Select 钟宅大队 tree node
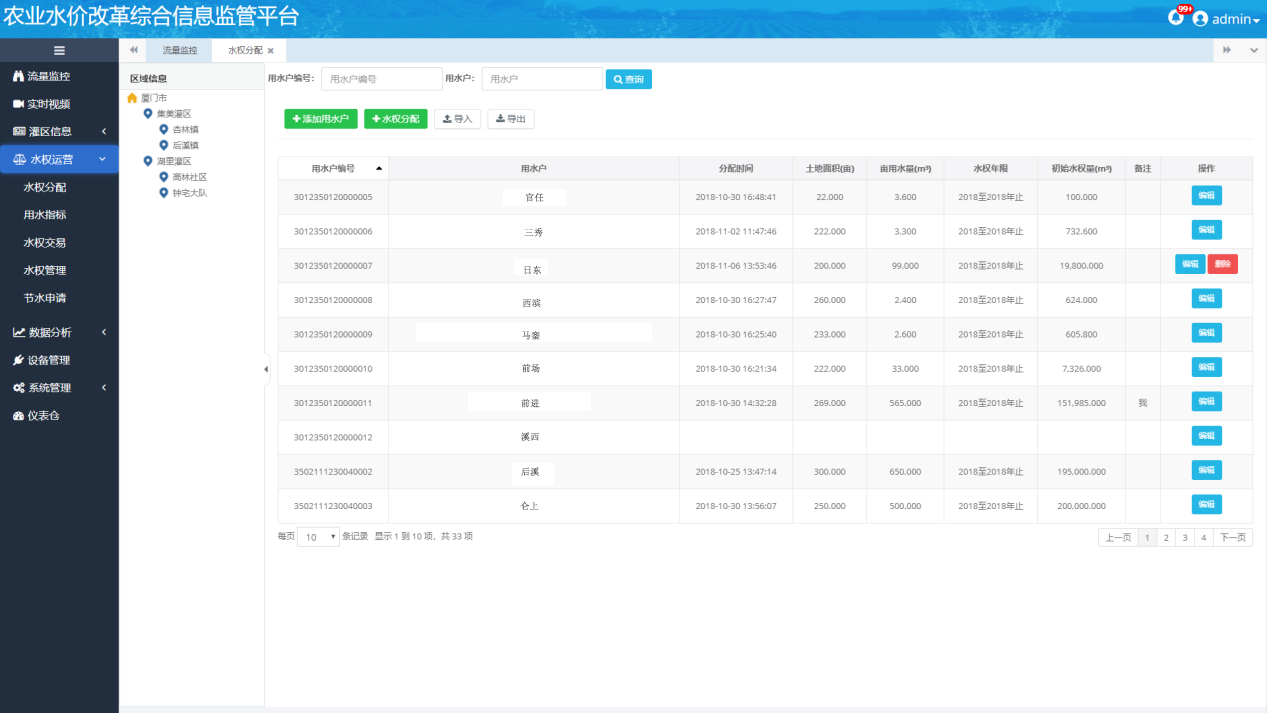The image size is (1267, 713). 189,192
